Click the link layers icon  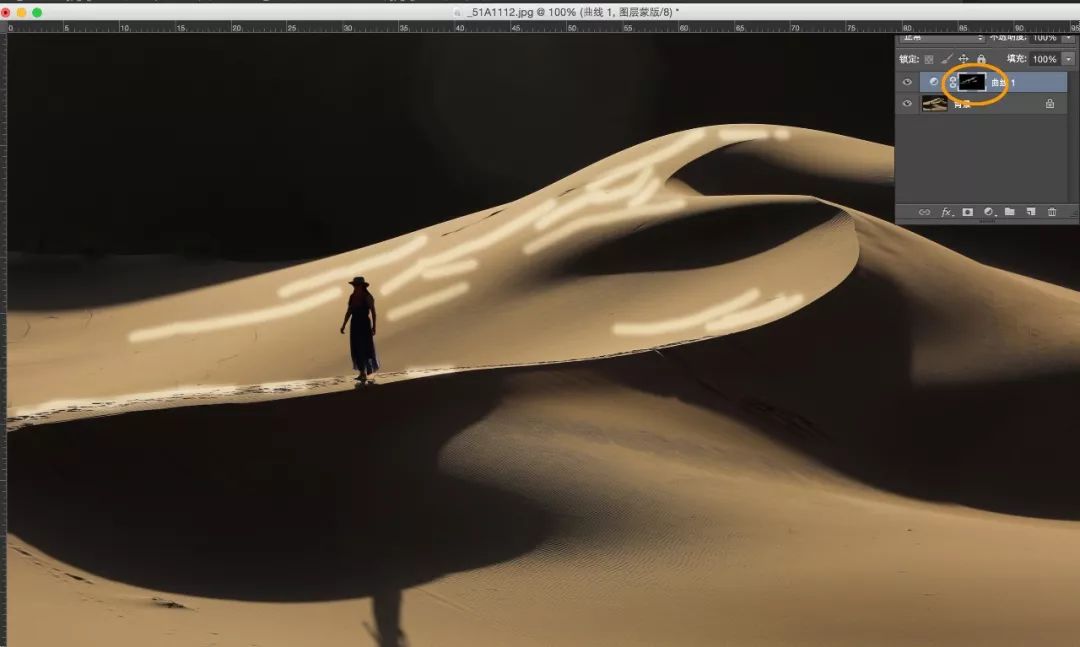coord(924,212)
